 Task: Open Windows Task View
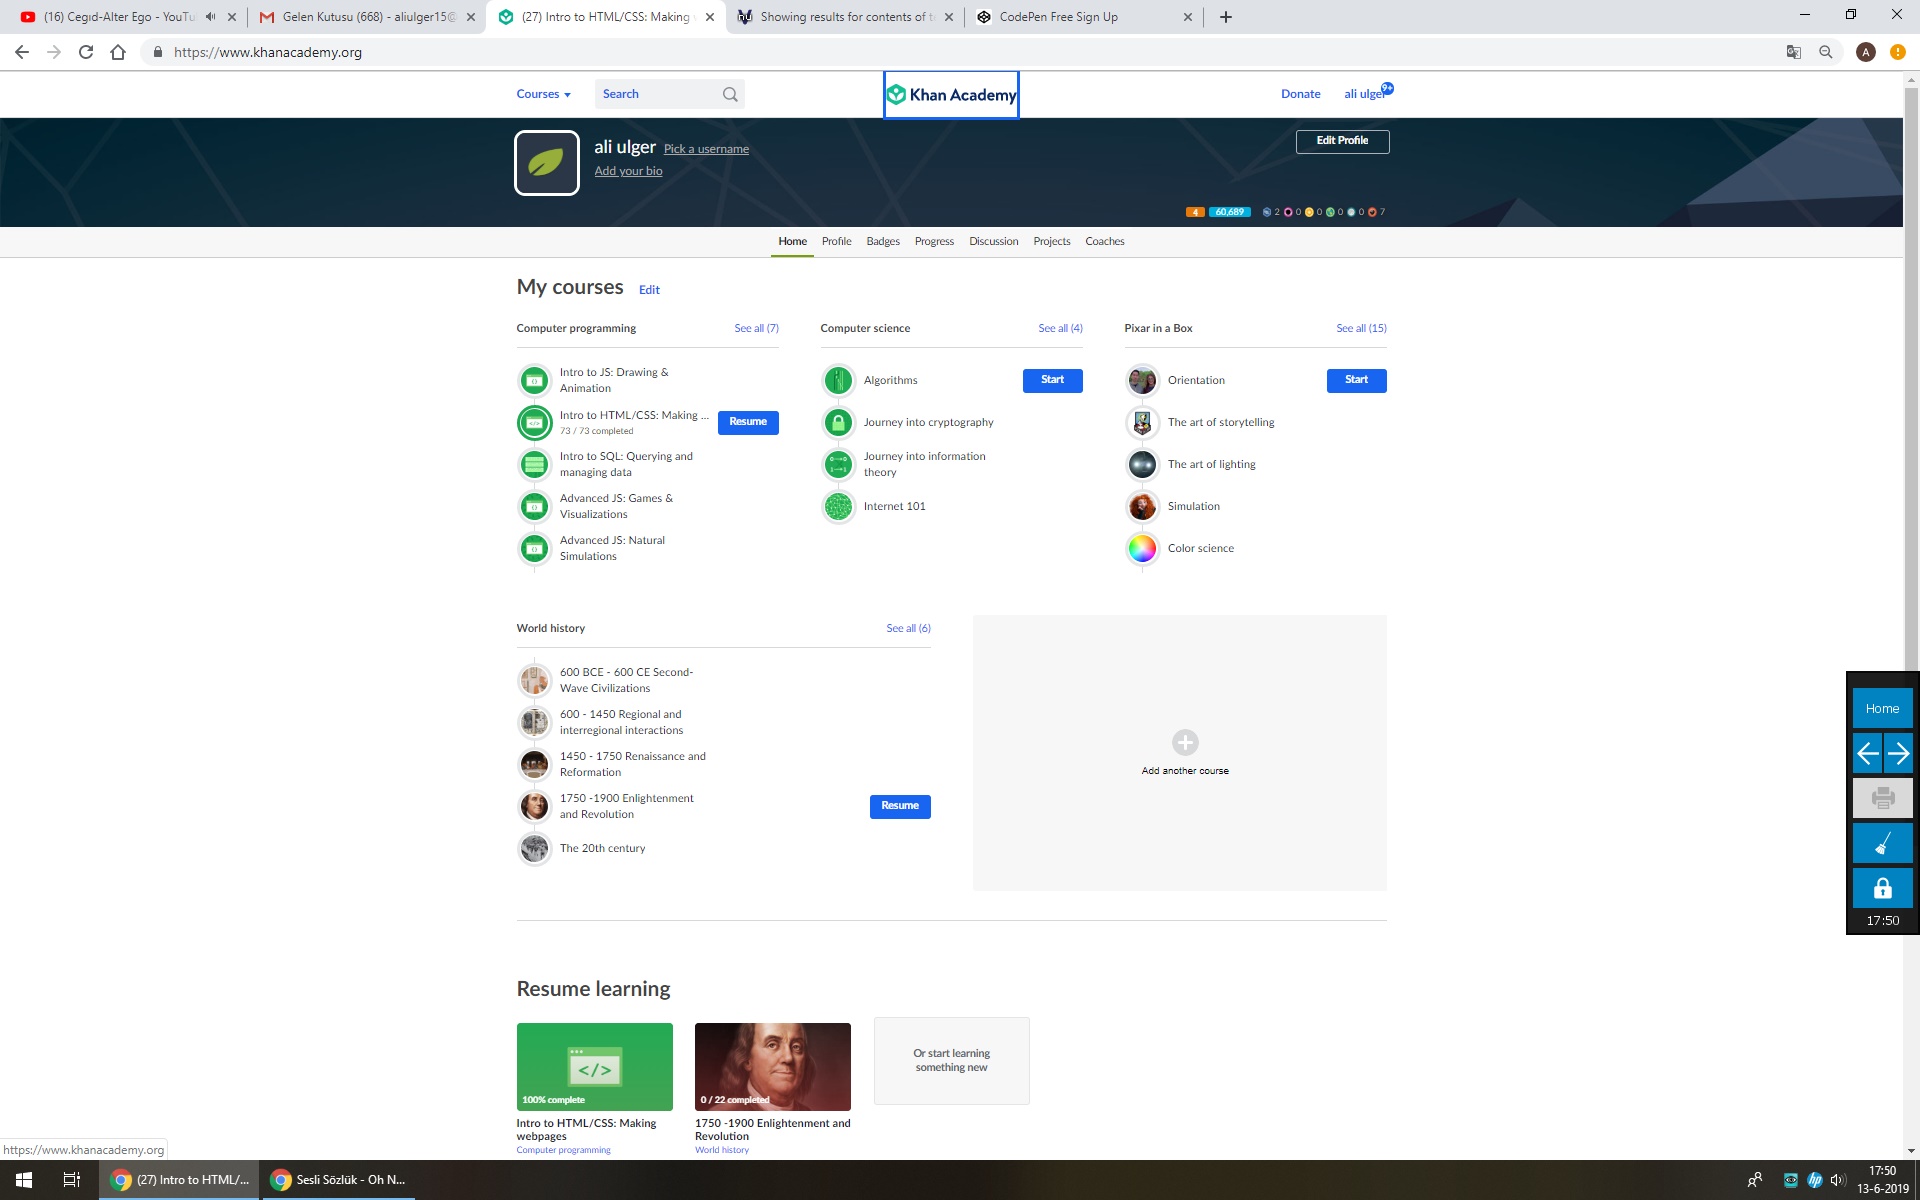tap(72, 1180)
